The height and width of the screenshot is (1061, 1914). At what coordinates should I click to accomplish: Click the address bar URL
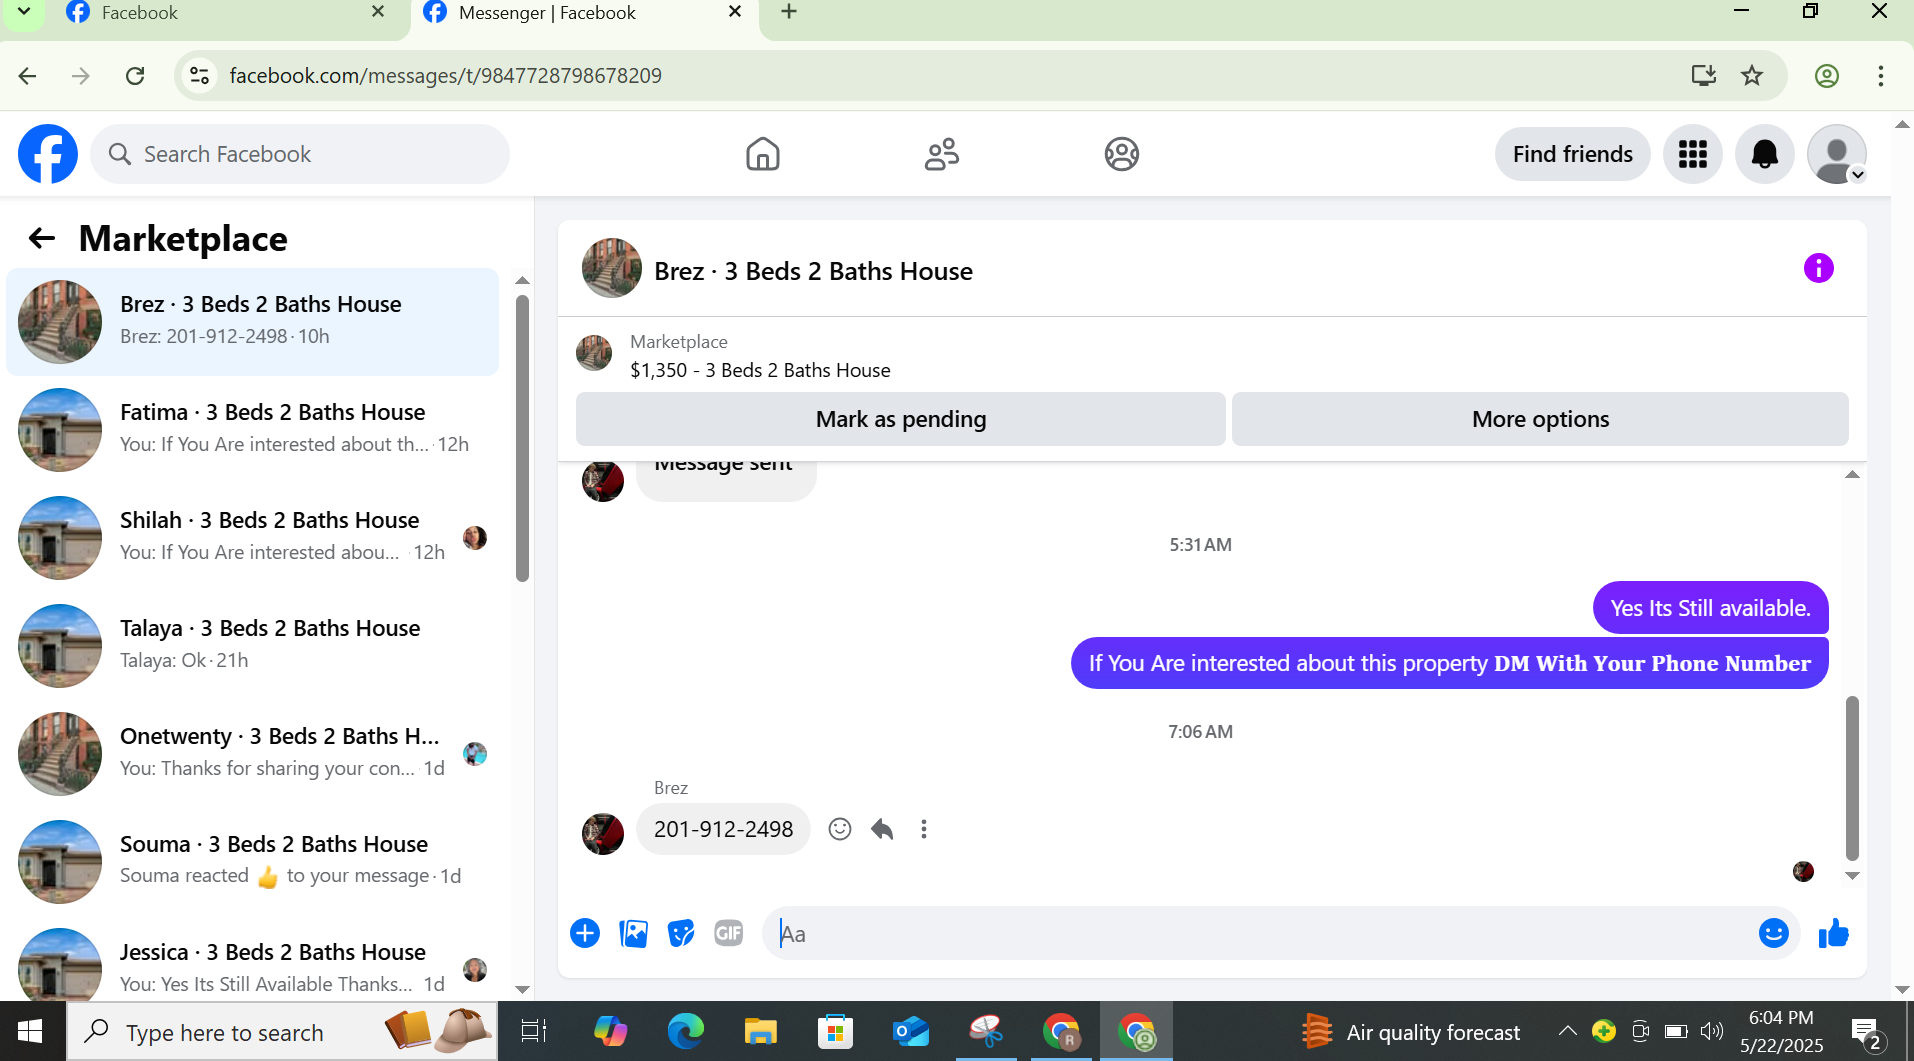pos(446,76)
